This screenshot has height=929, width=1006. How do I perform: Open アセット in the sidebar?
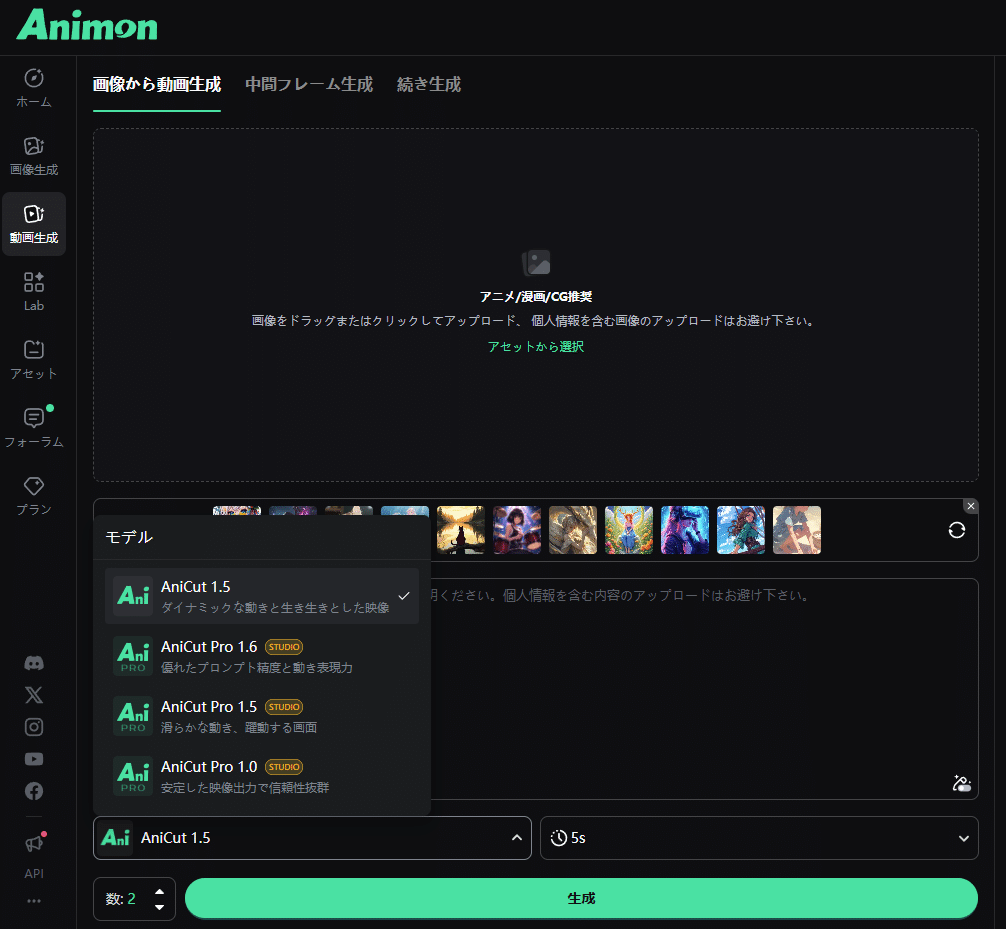pyautogui.click(x=33, y=360)
